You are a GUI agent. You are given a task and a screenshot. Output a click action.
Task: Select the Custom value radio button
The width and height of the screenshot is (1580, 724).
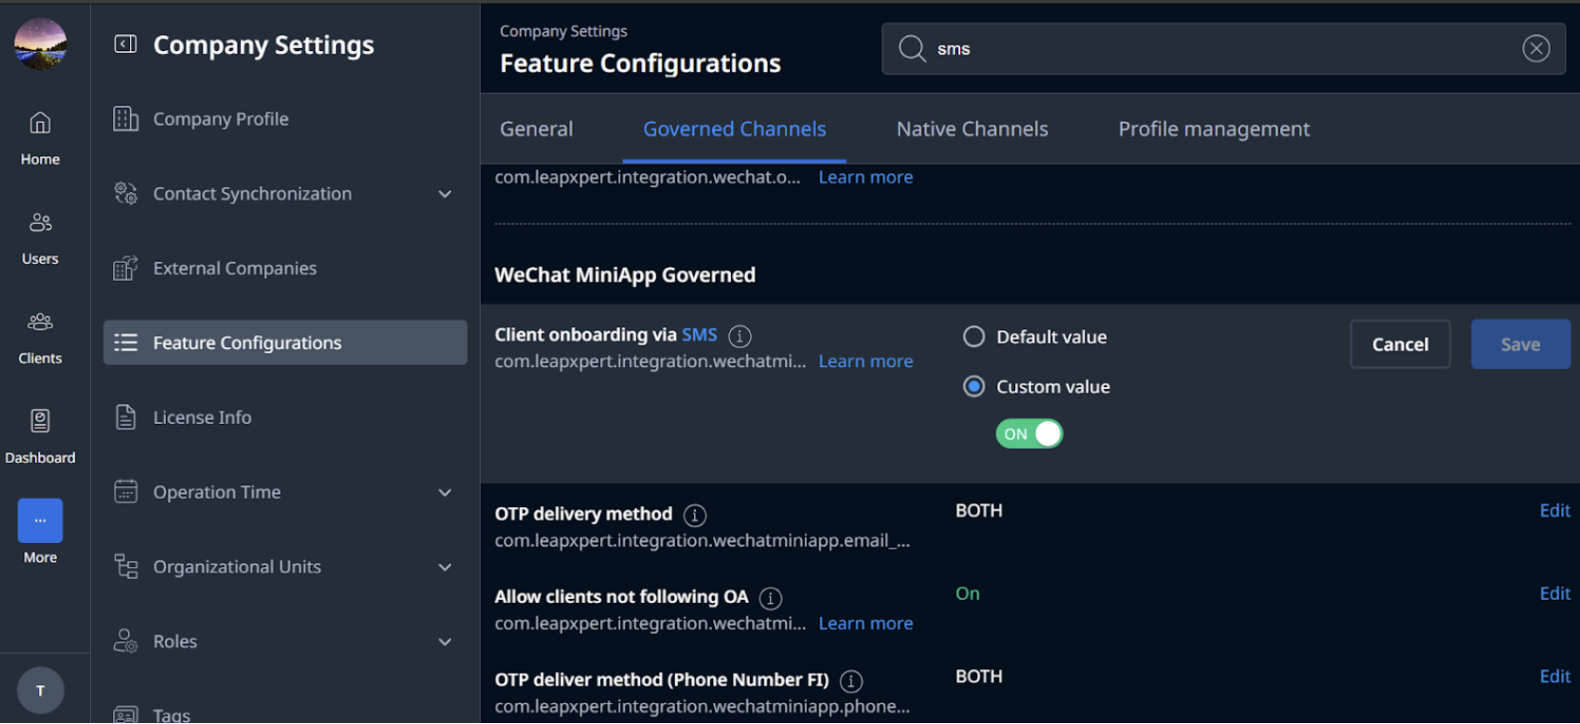pos(974,386)
